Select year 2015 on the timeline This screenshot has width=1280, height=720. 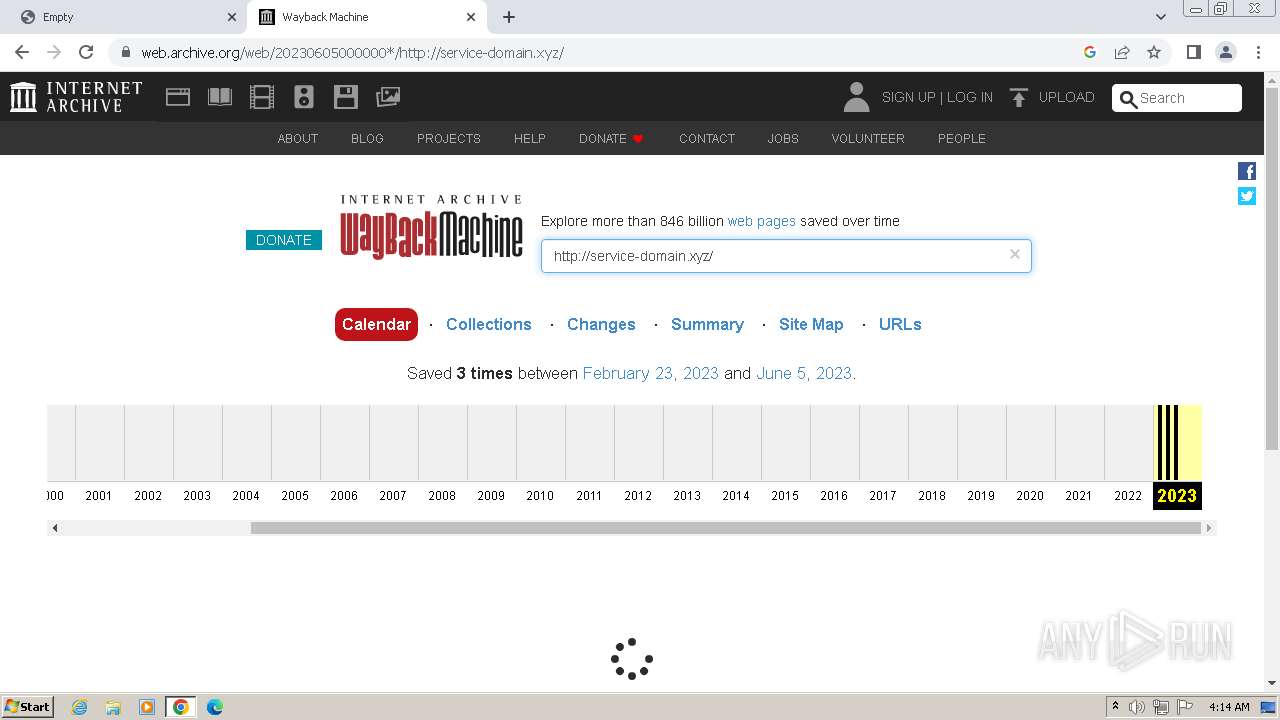tap(785, 495)
